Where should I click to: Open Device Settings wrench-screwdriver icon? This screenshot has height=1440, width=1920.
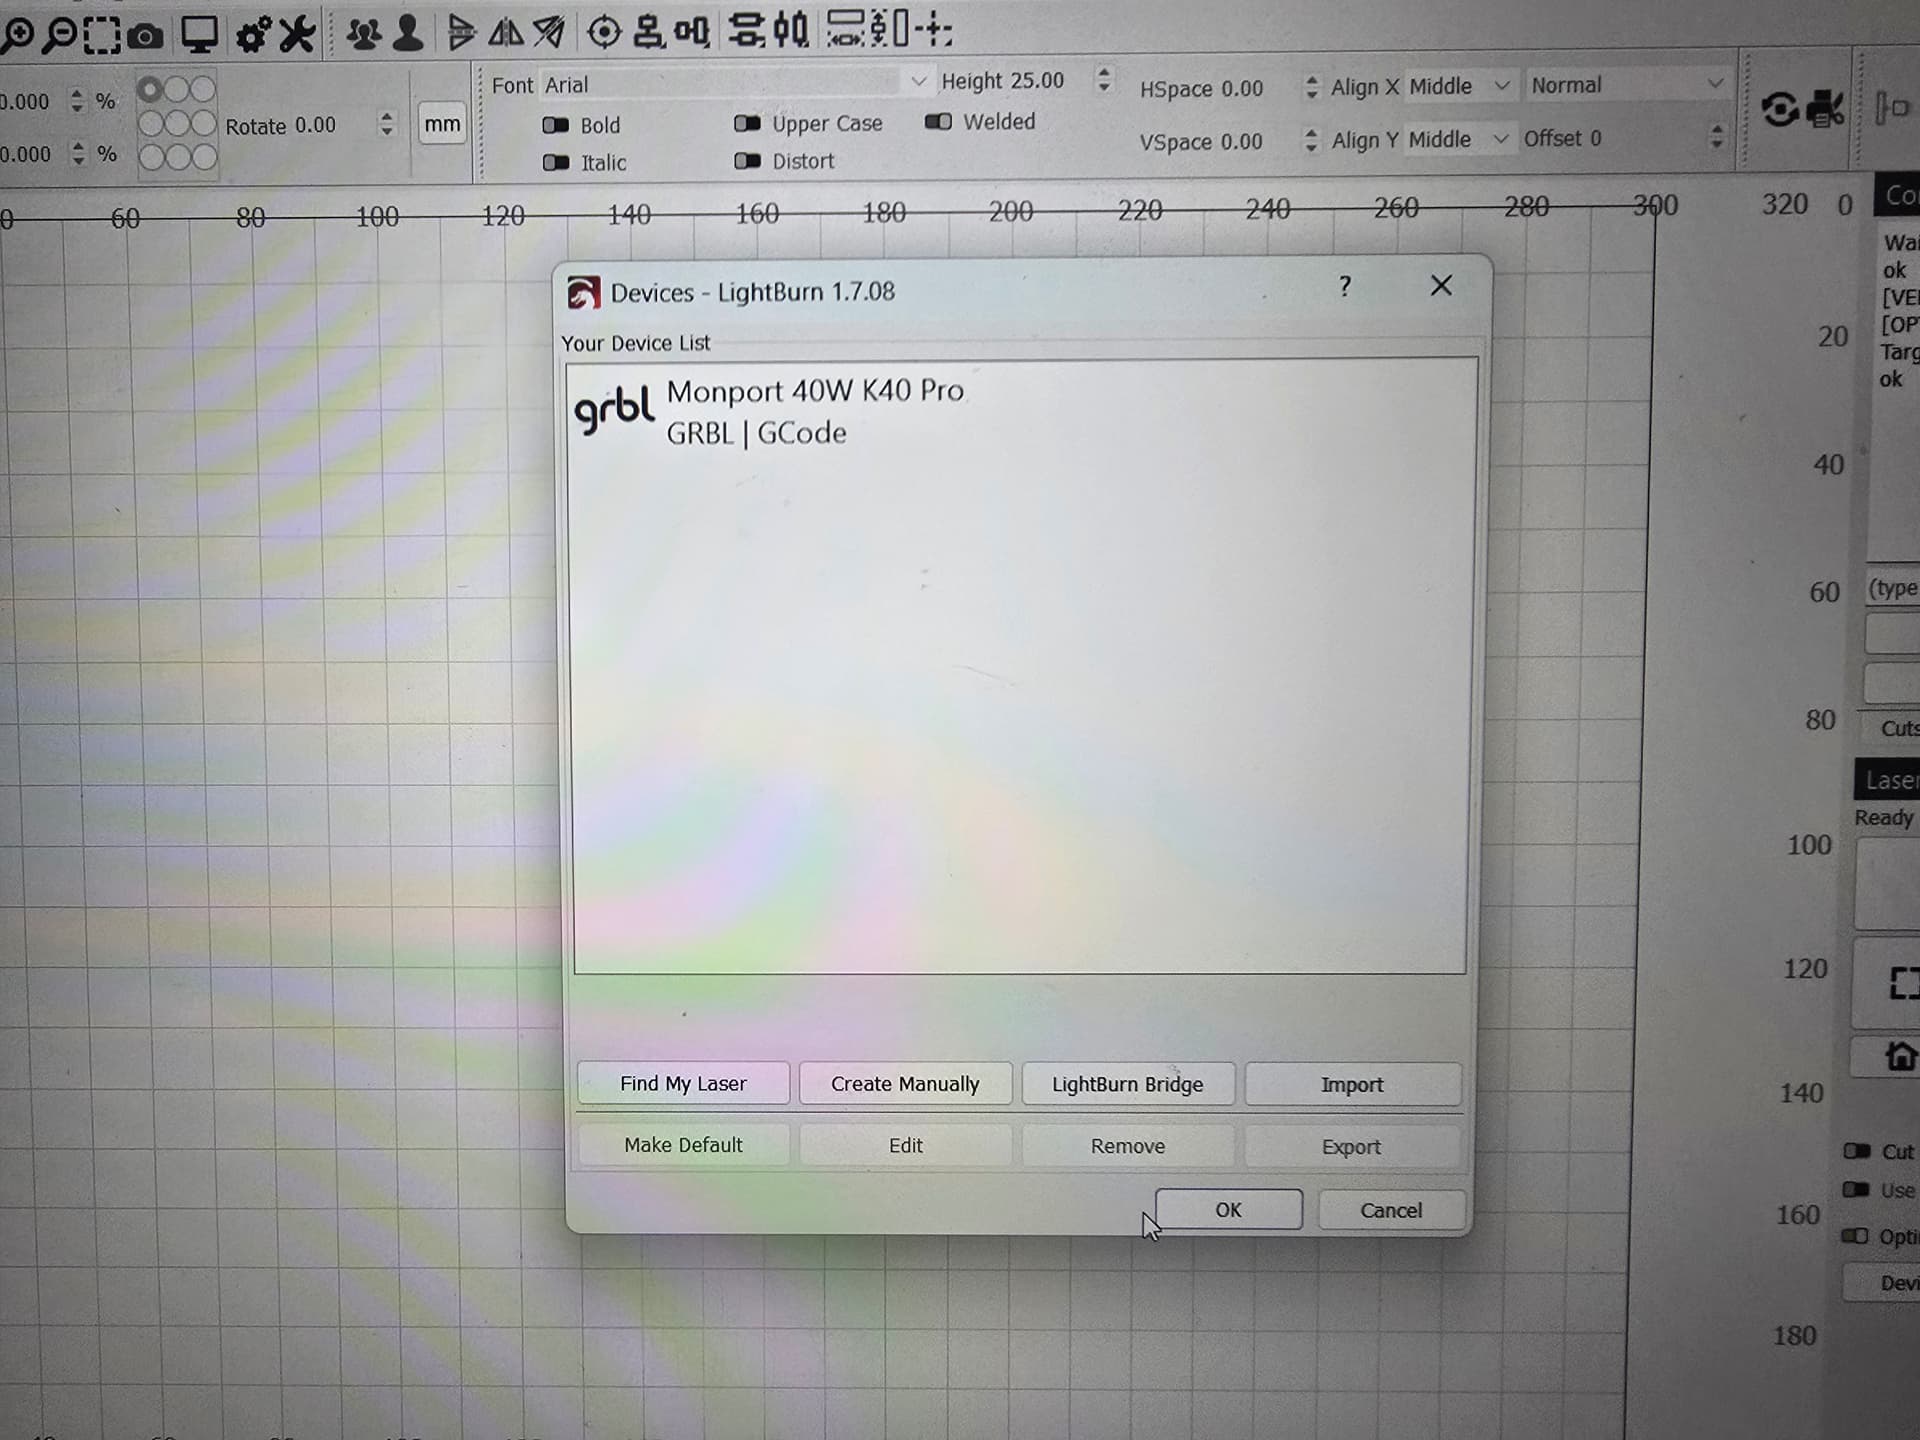(x=297, y=35)
